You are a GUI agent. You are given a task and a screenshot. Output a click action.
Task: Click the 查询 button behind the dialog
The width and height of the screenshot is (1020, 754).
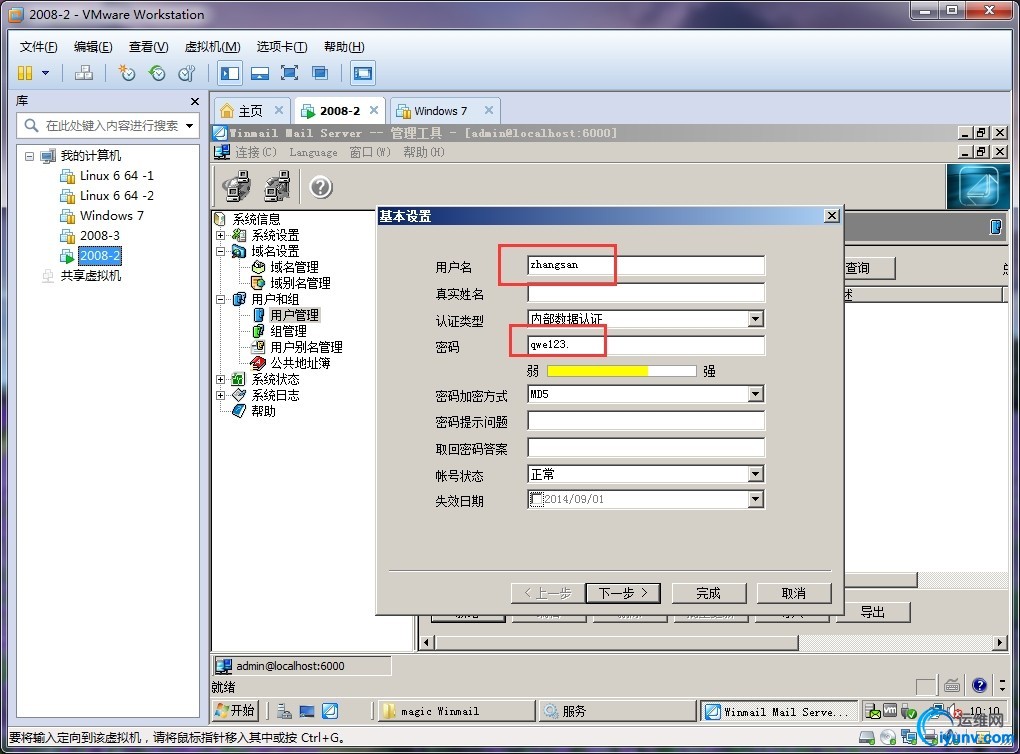click(x=870, y=268)
